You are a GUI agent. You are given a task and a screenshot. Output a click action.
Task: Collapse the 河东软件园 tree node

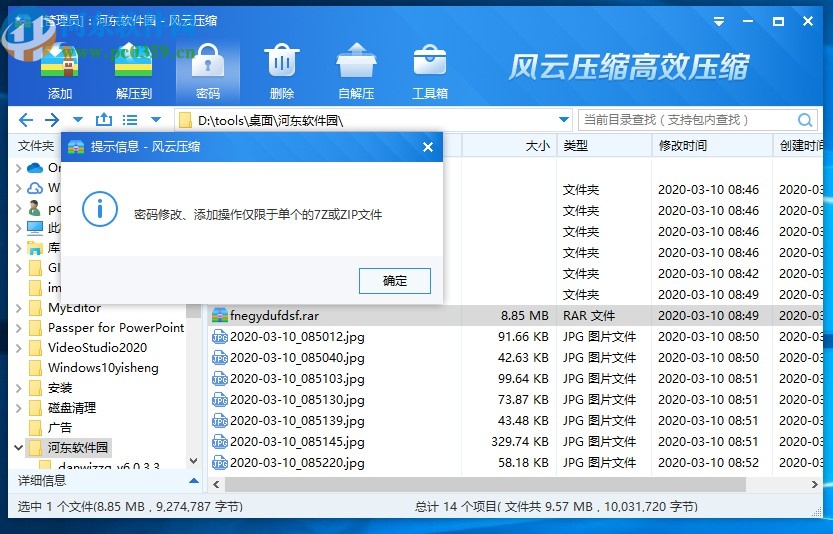click(x=19, y=448)
